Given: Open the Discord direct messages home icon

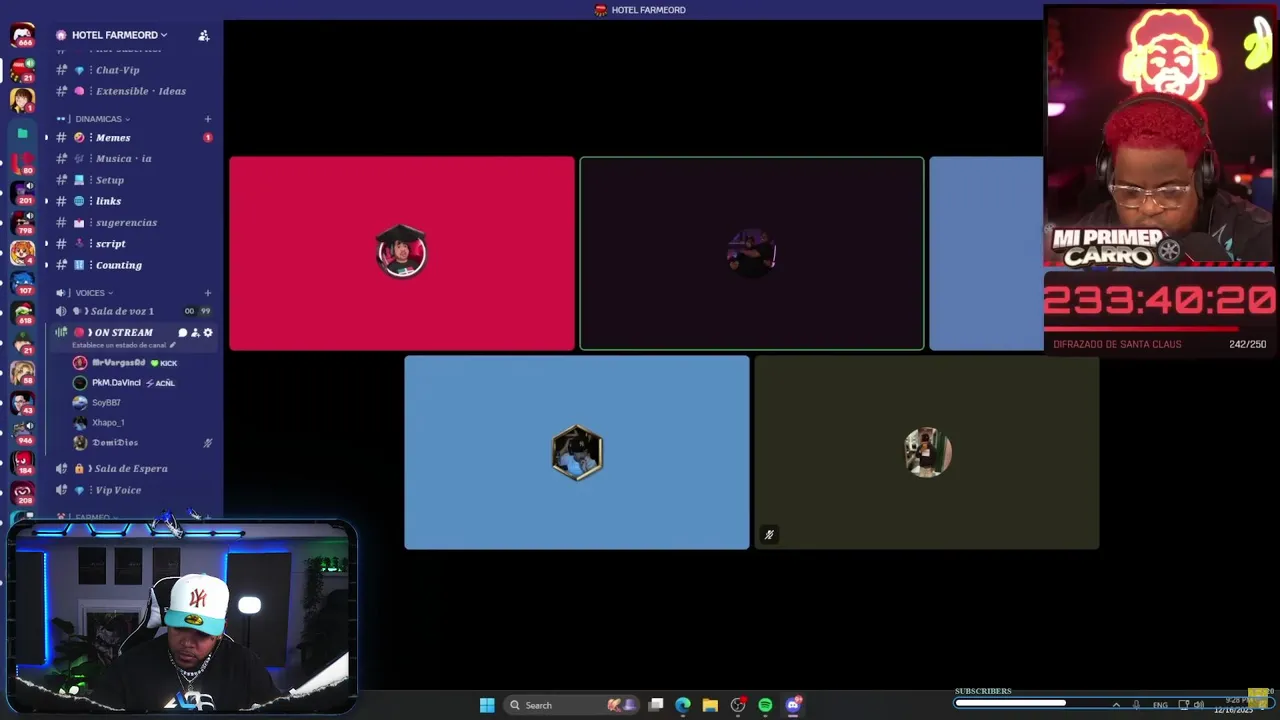Looking at the screenshot, I should click(x=22, y=36).
